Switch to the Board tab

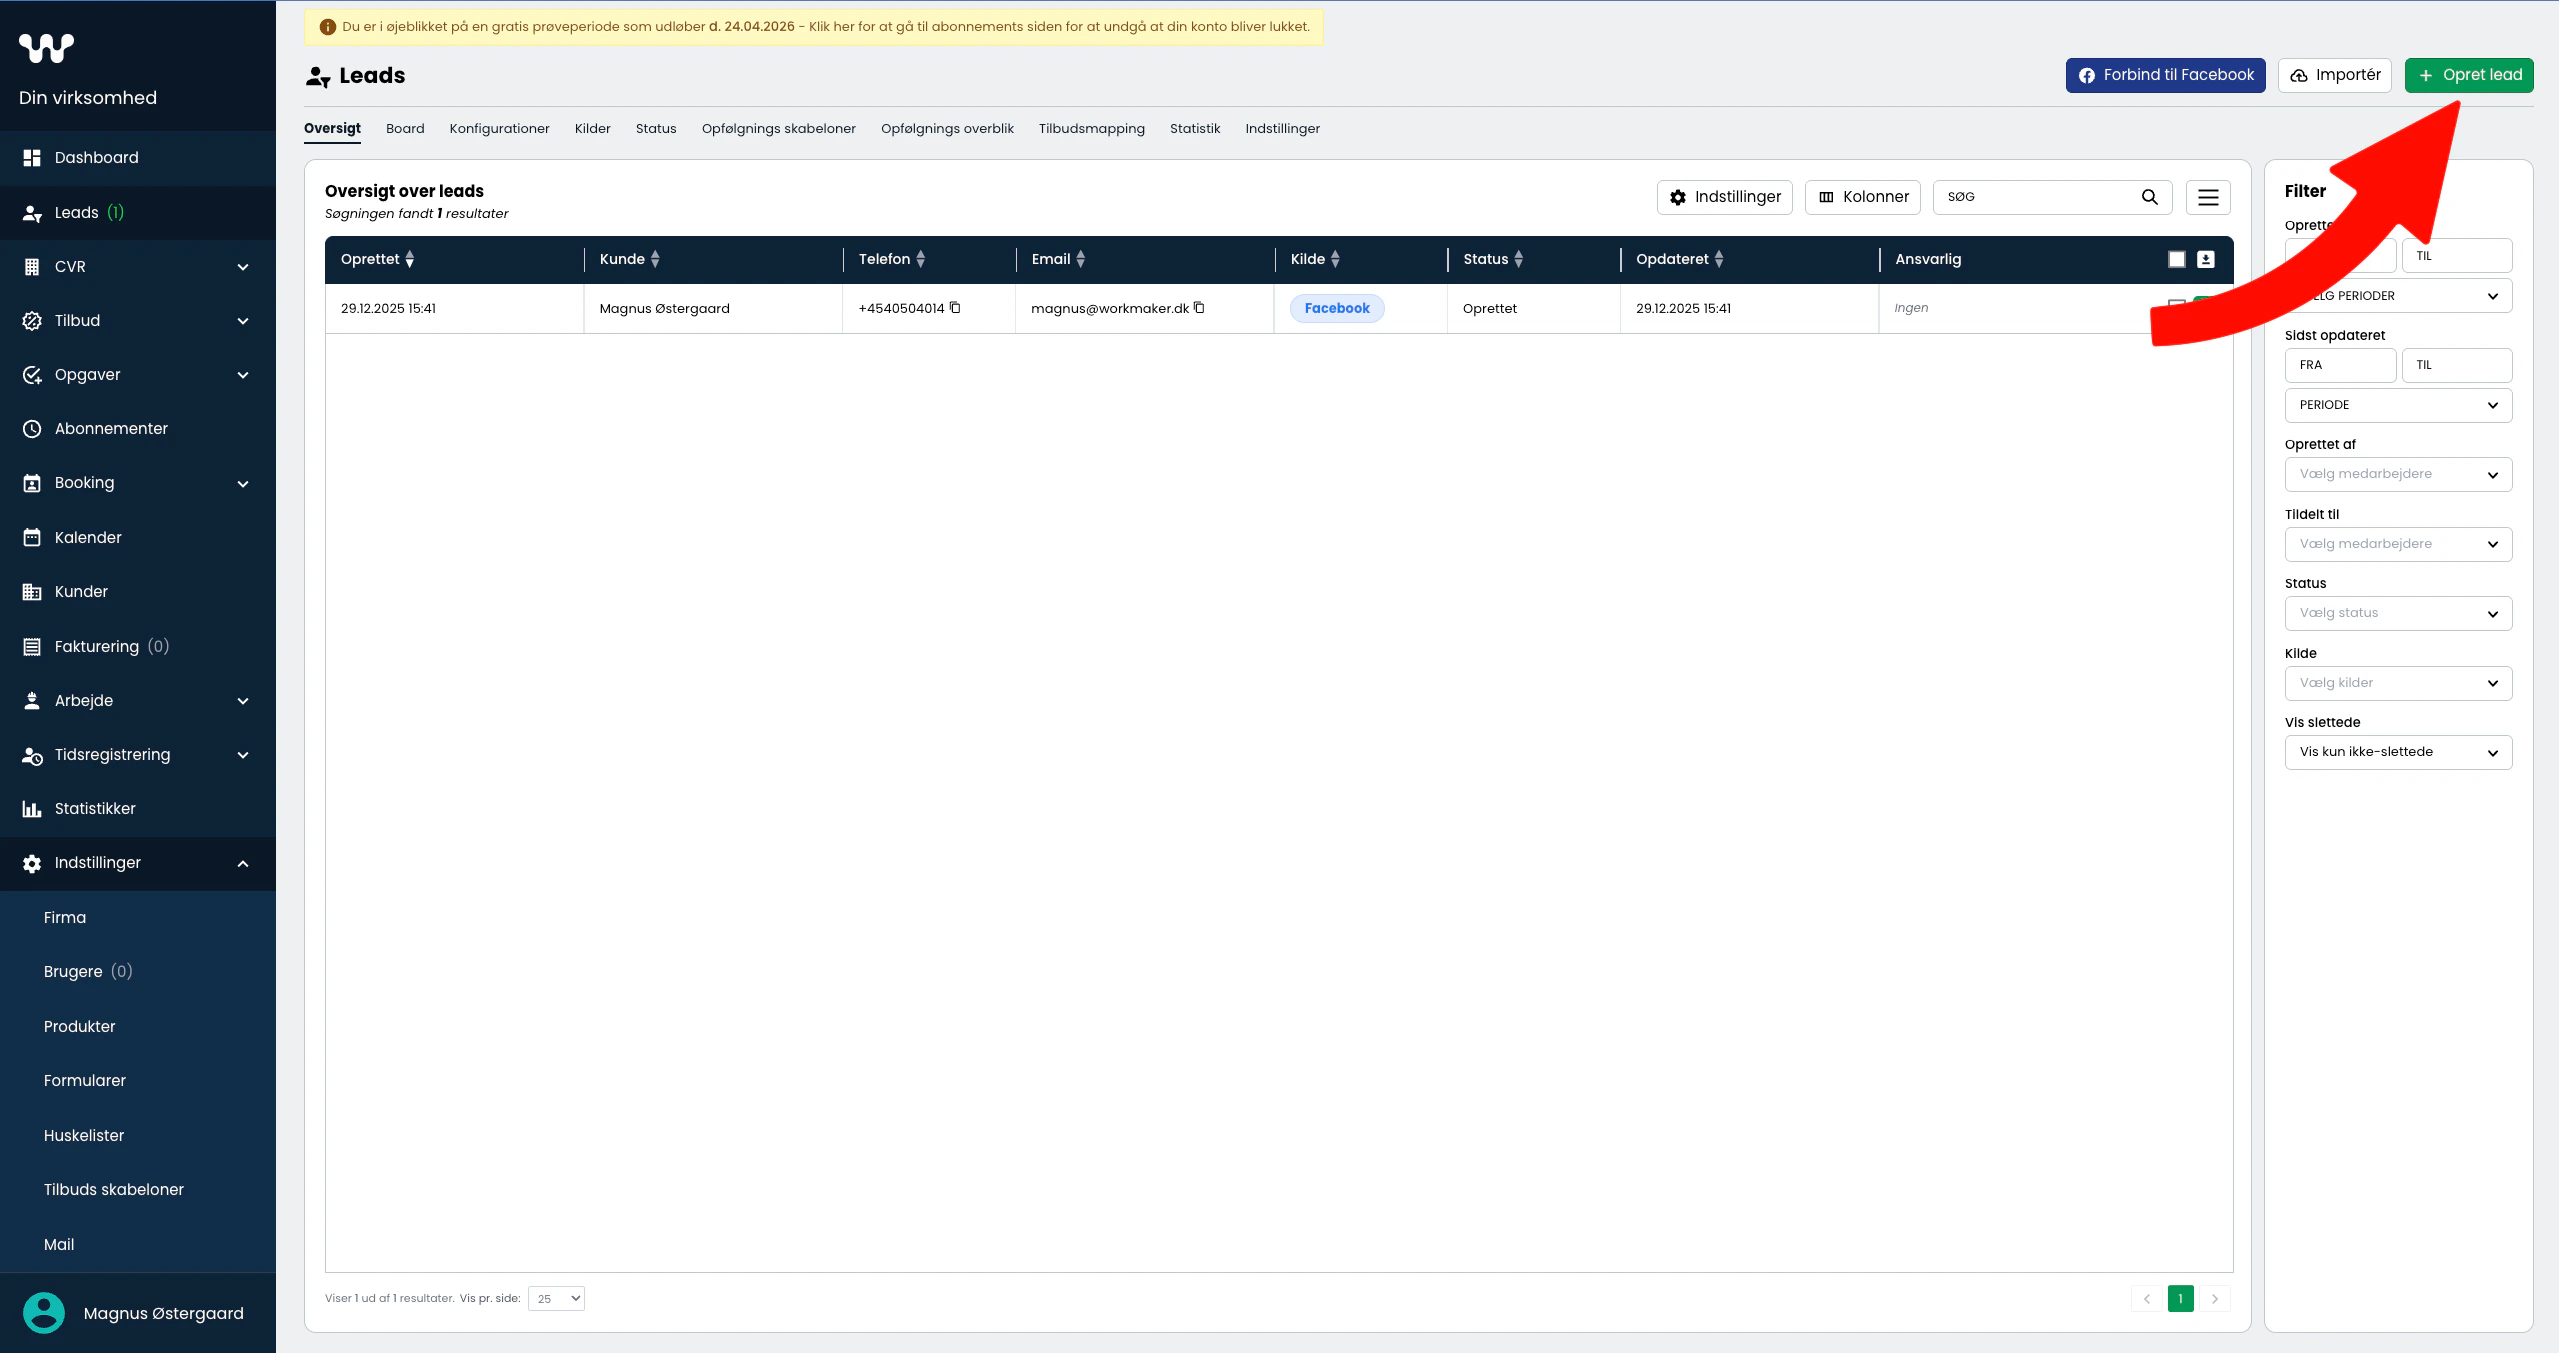point(405,129)
